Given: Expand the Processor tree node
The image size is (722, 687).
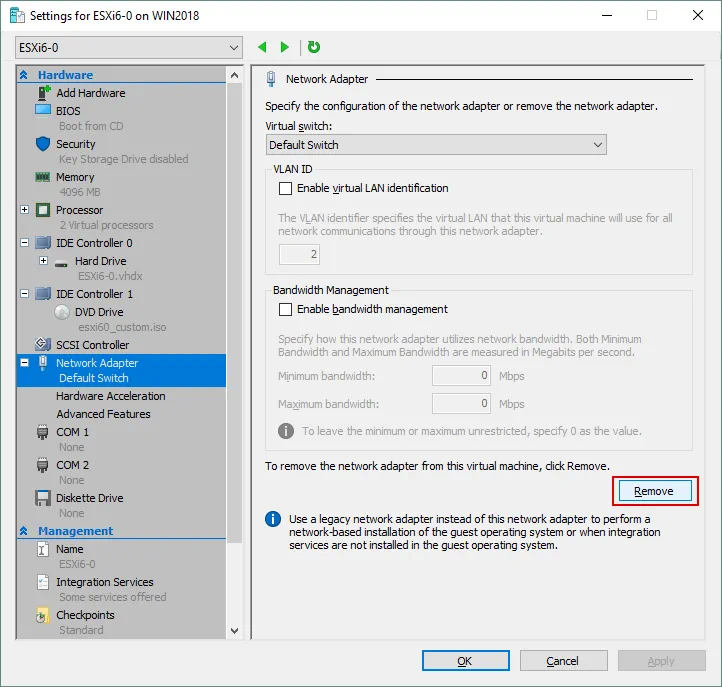Looking at the screenshot, I should 25,210.
